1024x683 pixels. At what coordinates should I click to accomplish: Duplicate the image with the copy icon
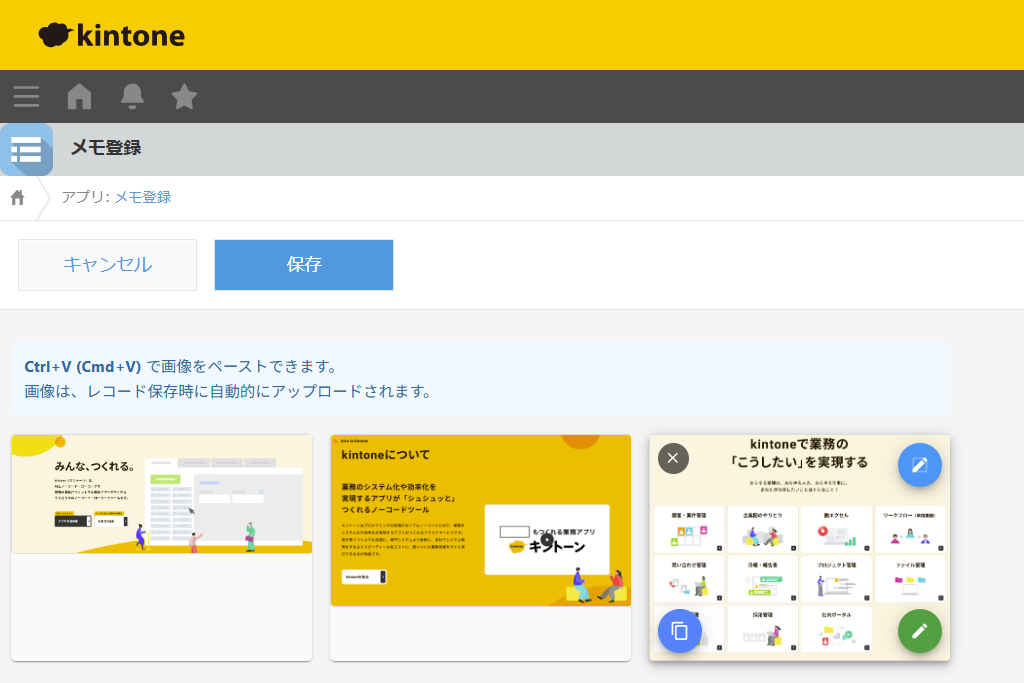(x=679, y=631)
